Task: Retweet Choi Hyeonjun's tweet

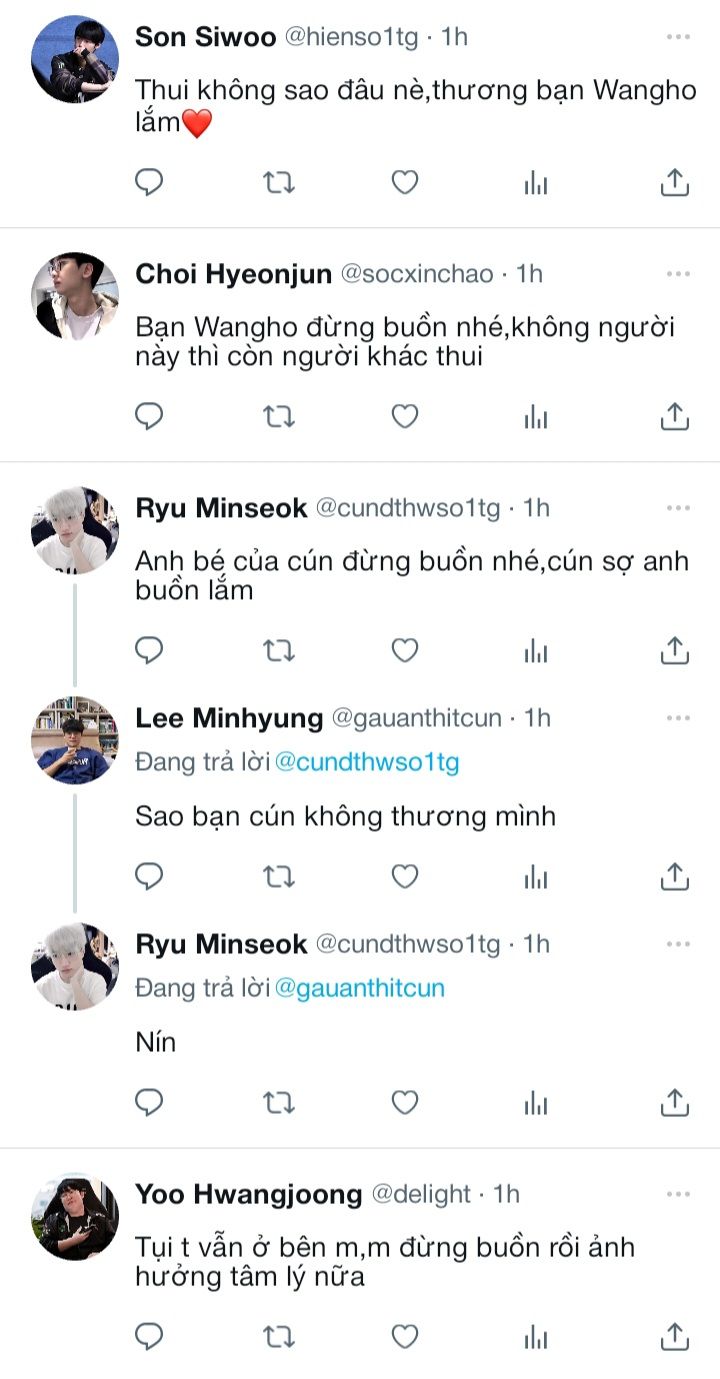Action: tap(278, 416)
